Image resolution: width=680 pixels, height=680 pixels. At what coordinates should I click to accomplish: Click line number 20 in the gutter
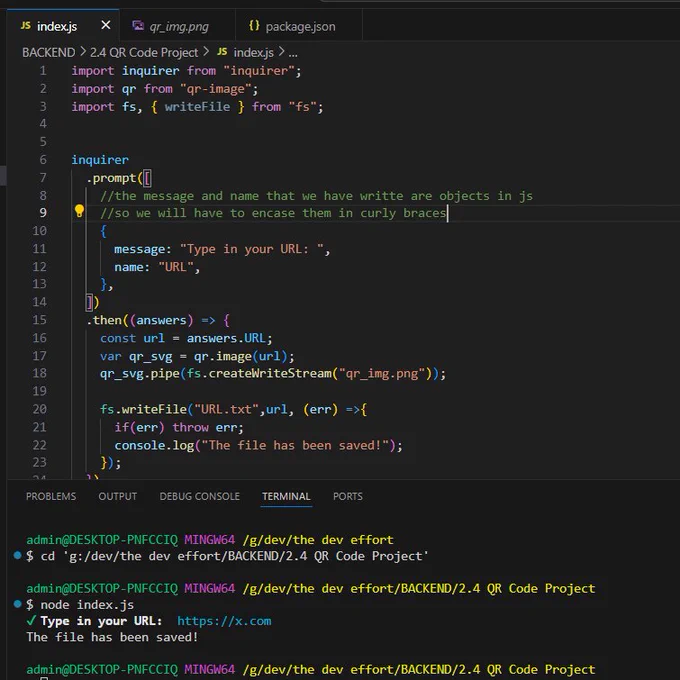click(x=39, y=409)
